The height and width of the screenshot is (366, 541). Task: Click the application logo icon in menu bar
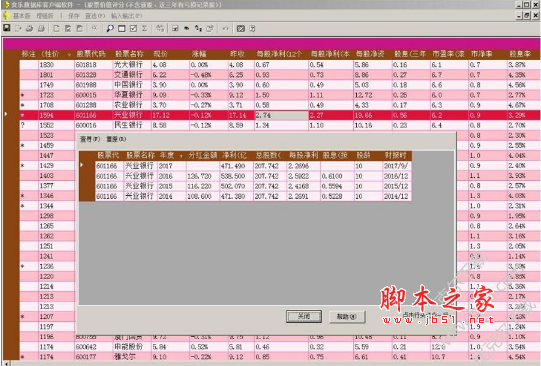point(6,16)
